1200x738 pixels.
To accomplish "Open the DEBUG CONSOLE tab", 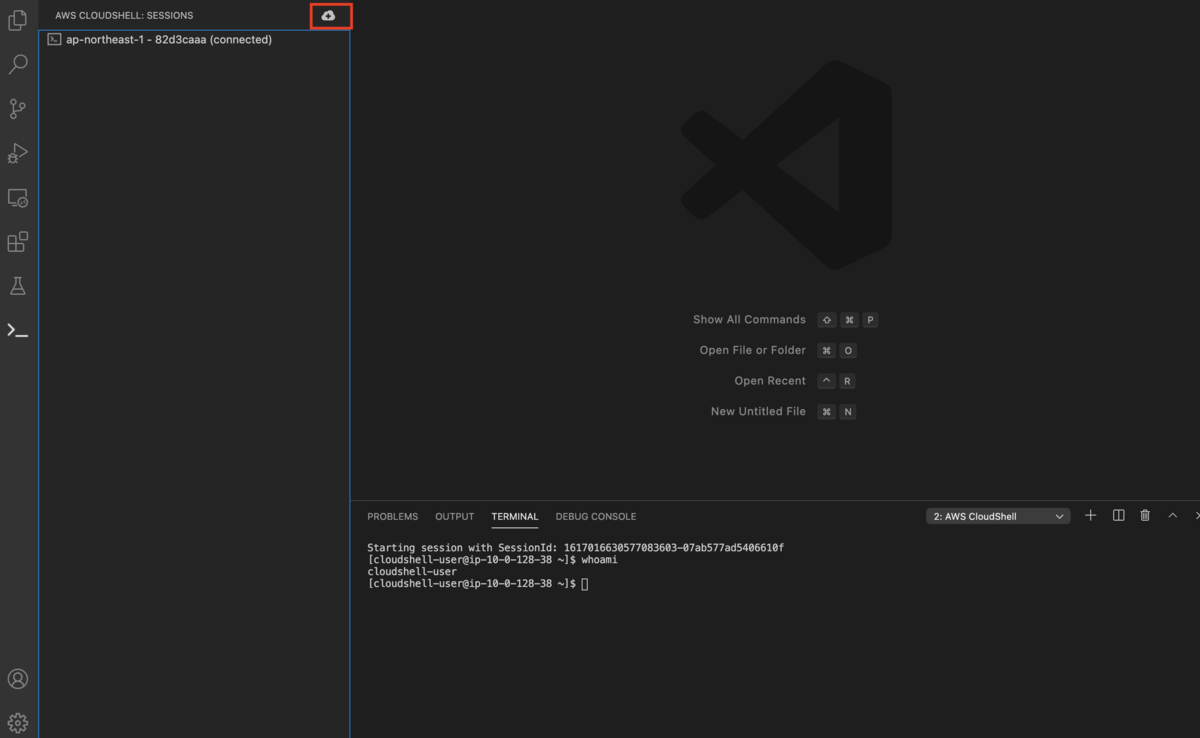I will click(596, 517).
